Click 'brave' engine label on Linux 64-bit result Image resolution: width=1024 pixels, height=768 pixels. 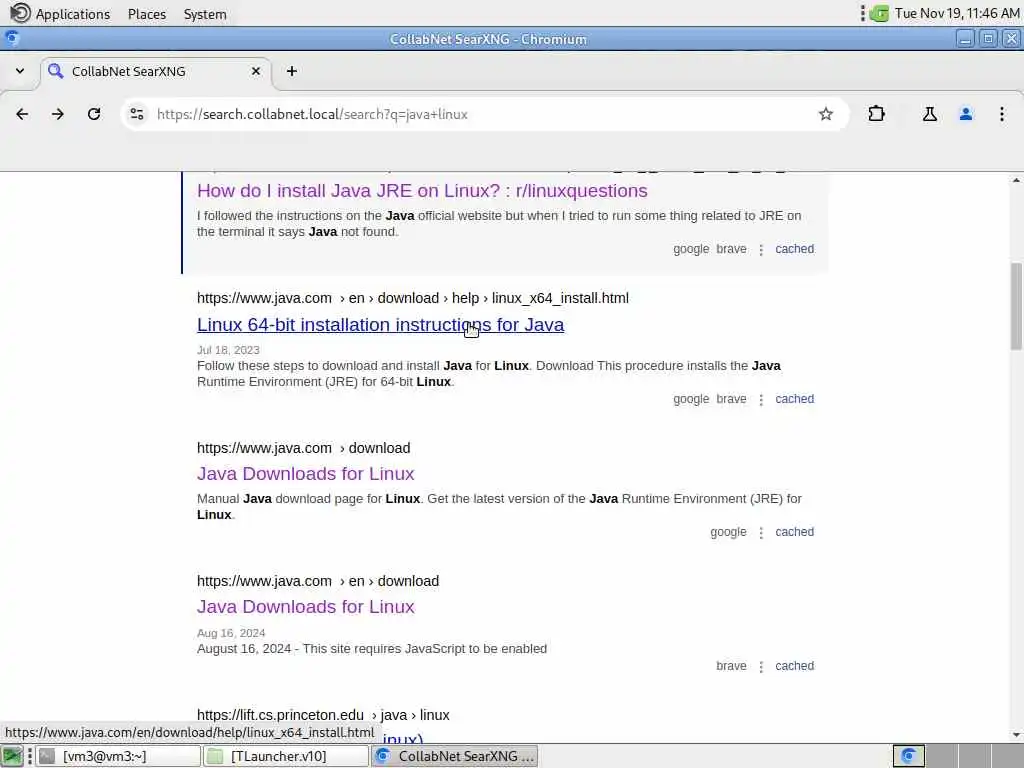click(731, 399)
